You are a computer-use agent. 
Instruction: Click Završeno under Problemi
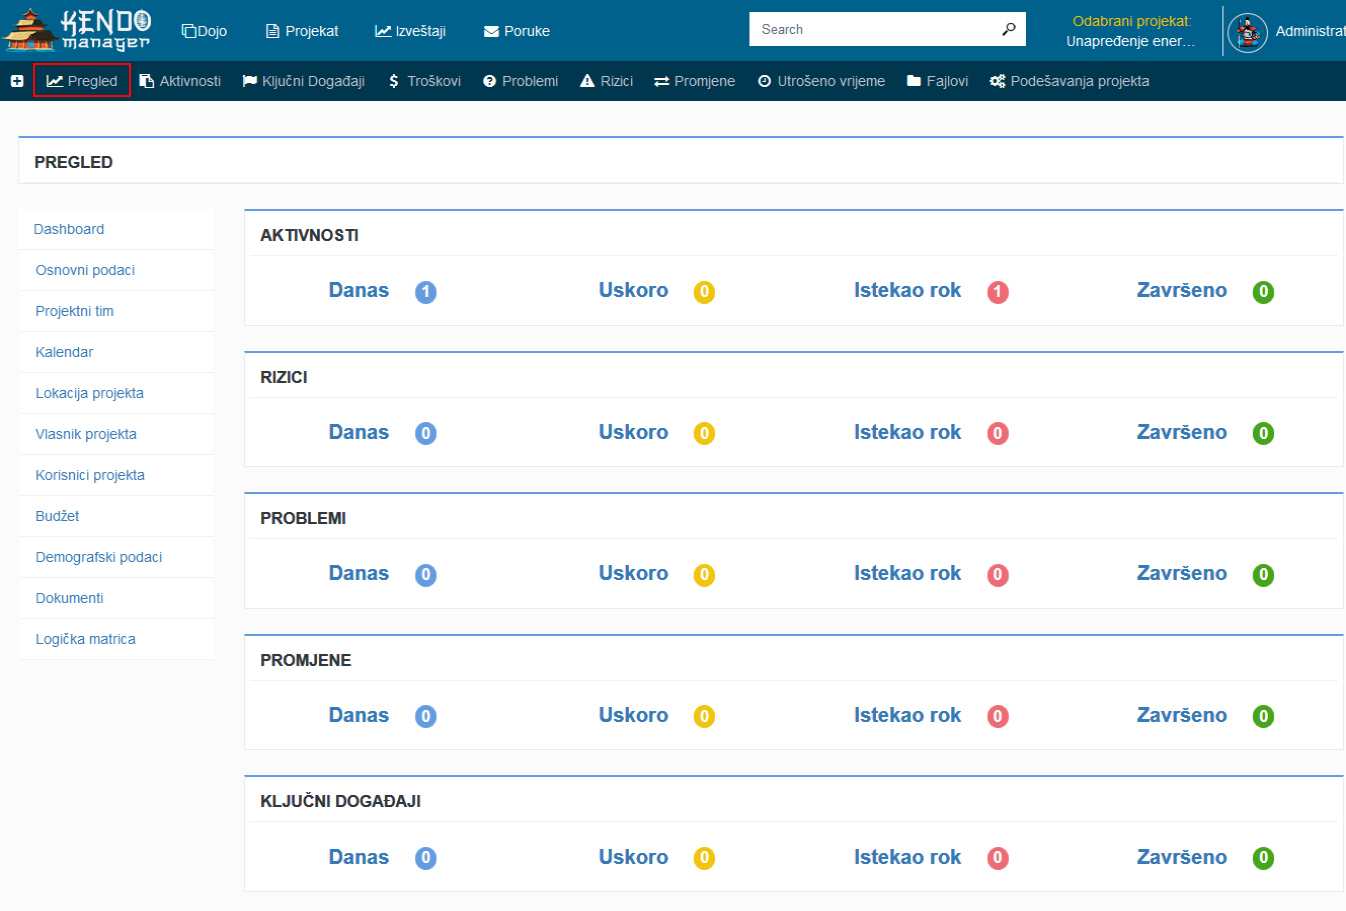click(x=1182, y=573)
